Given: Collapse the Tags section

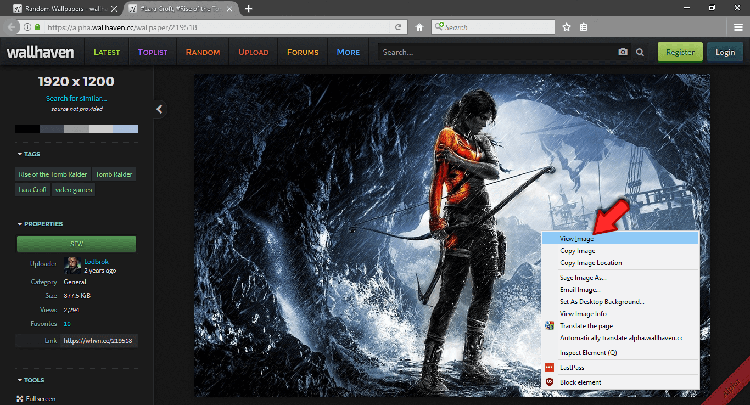Looking at the screenshot, I should click(x=29, y=154).
